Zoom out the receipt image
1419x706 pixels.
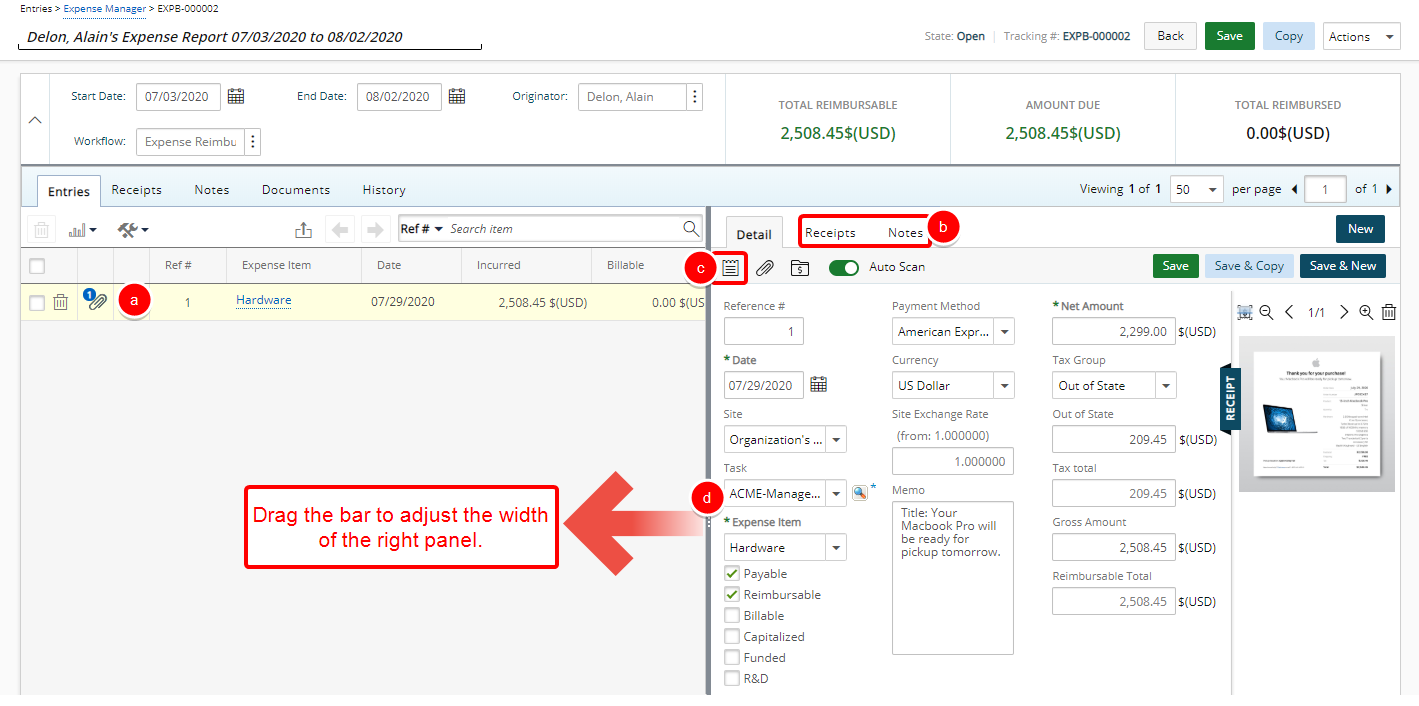point(1266,313)
